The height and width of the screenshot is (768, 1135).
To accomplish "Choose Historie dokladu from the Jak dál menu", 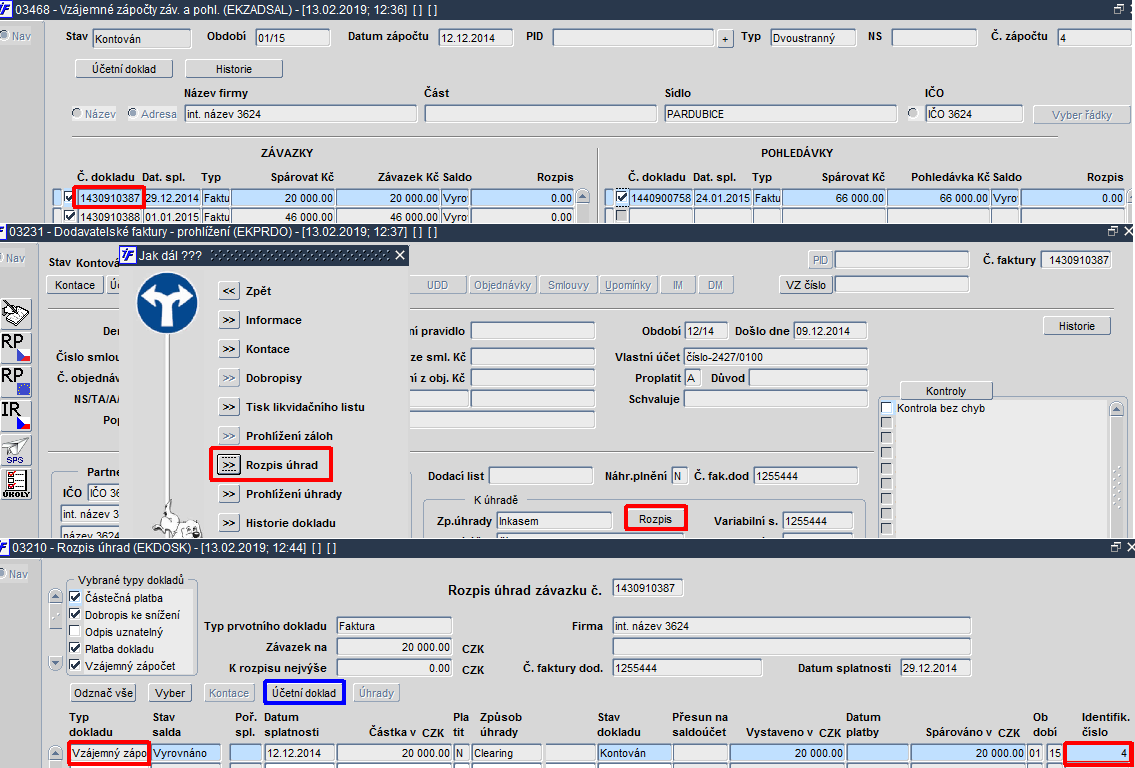I will click(290, 523).
